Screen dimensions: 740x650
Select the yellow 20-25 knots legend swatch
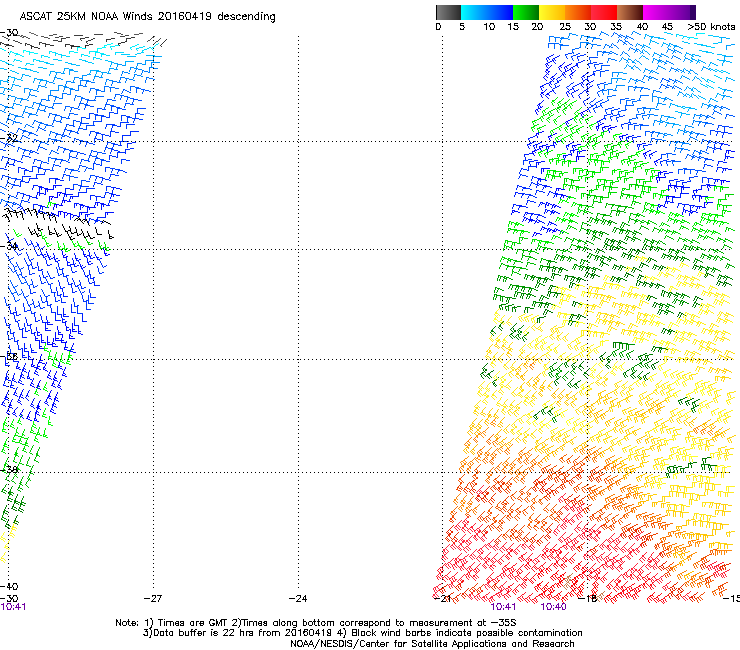coord(552,12)
